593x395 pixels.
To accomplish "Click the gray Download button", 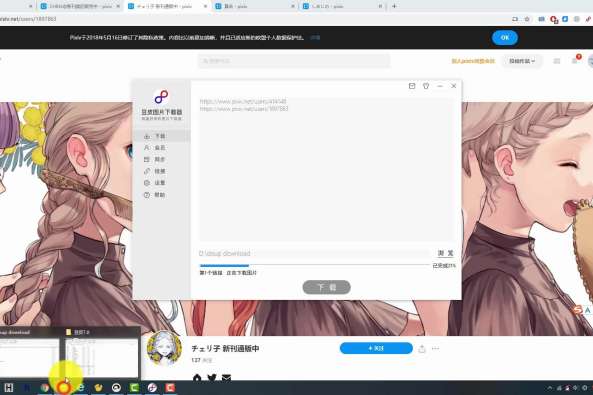I will 326,287.
